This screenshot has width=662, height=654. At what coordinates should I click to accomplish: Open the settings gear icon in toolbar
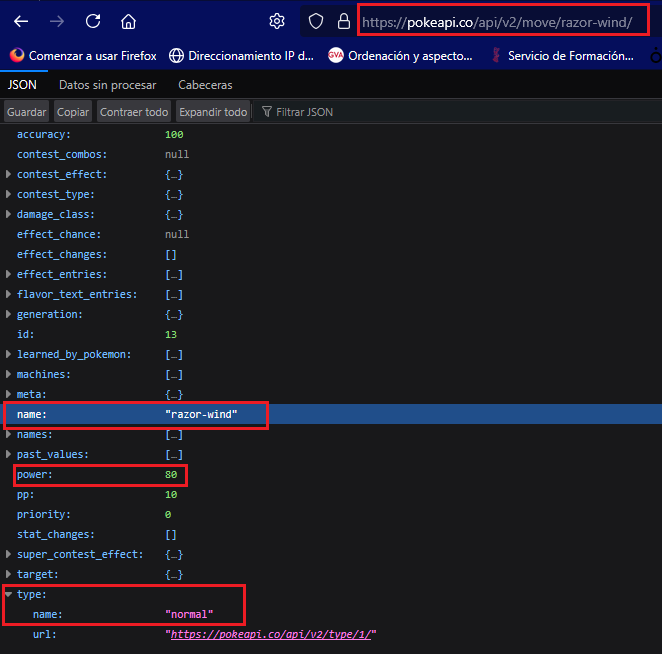click(x=277, y=21)
